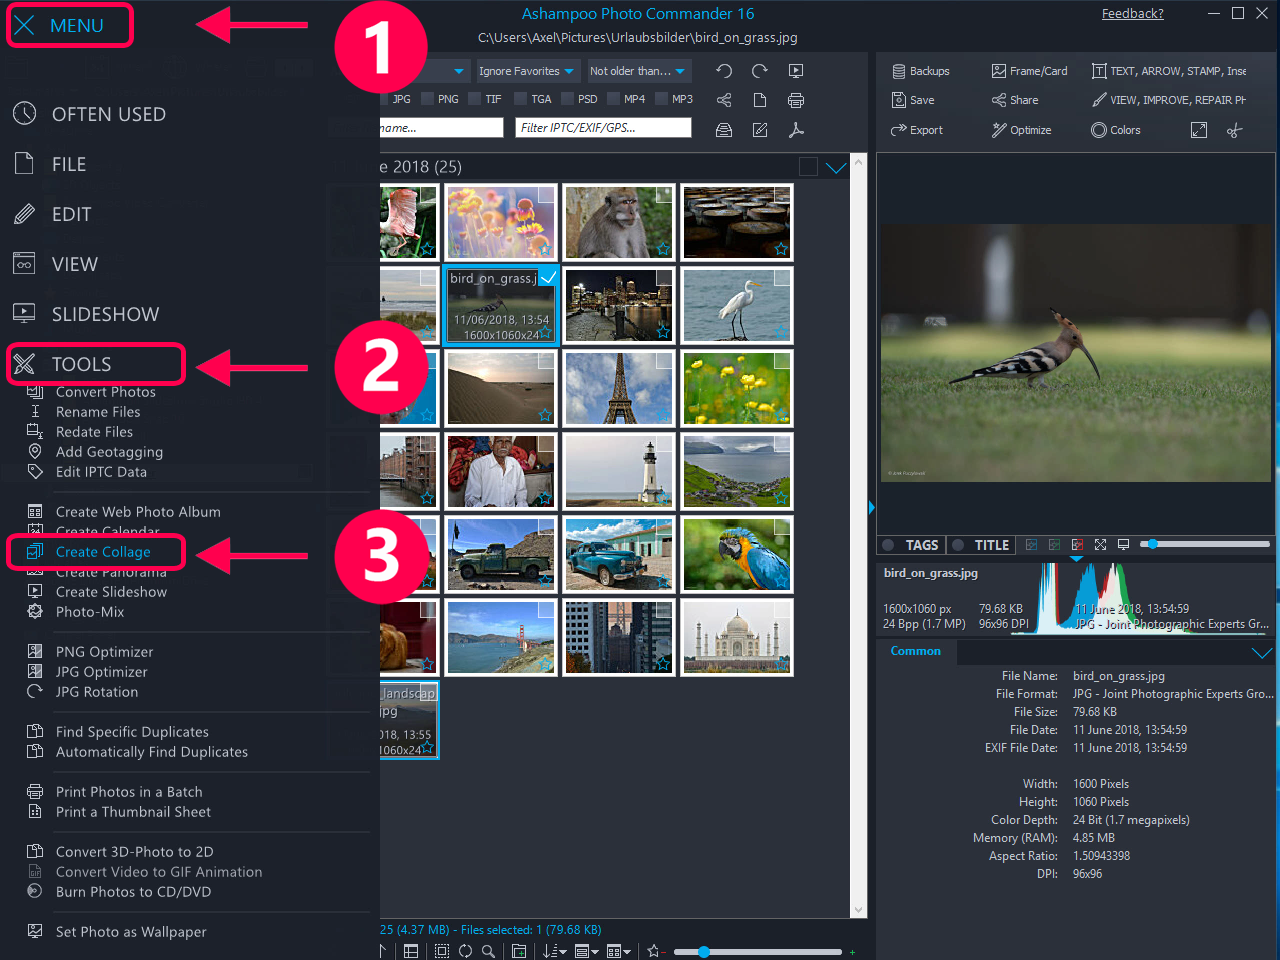Image resolution: width=1280 pixels, height=960 pixels.
Task: Collapse the 2018 group chevron
Action: point(836,168)
